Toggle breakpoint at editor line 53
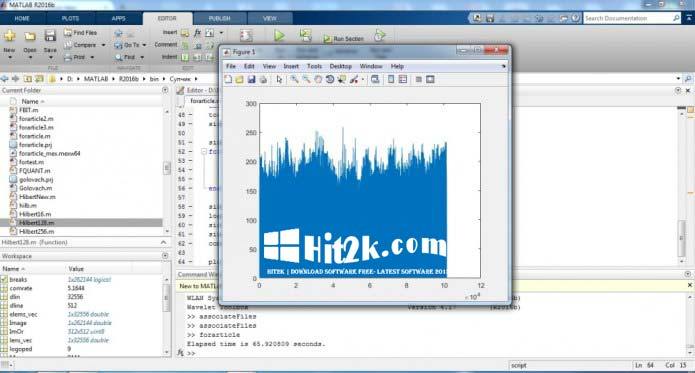This screenshot has height=373, width=695. pyautogui.click(x=191, y=160)
